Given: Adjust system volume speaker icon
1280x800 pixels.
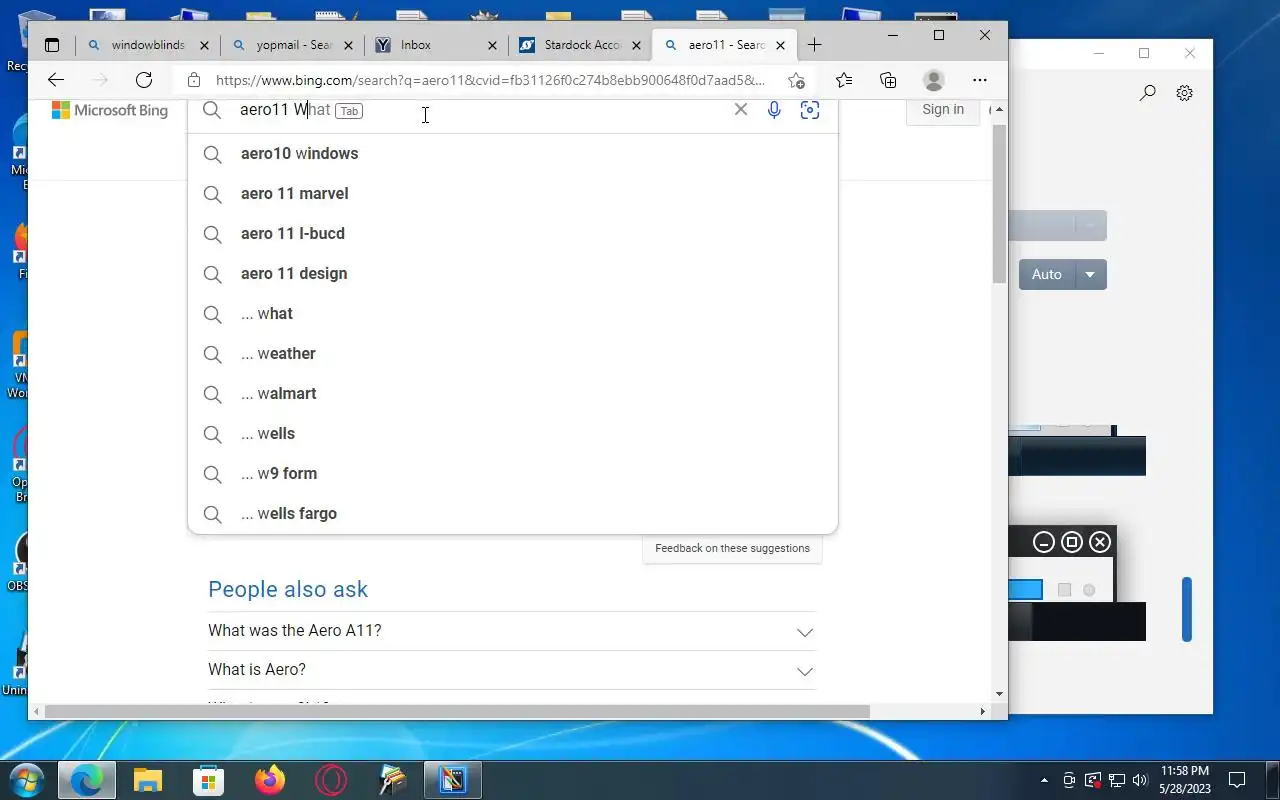Looking at the screenshot, I should point(1140,780).
